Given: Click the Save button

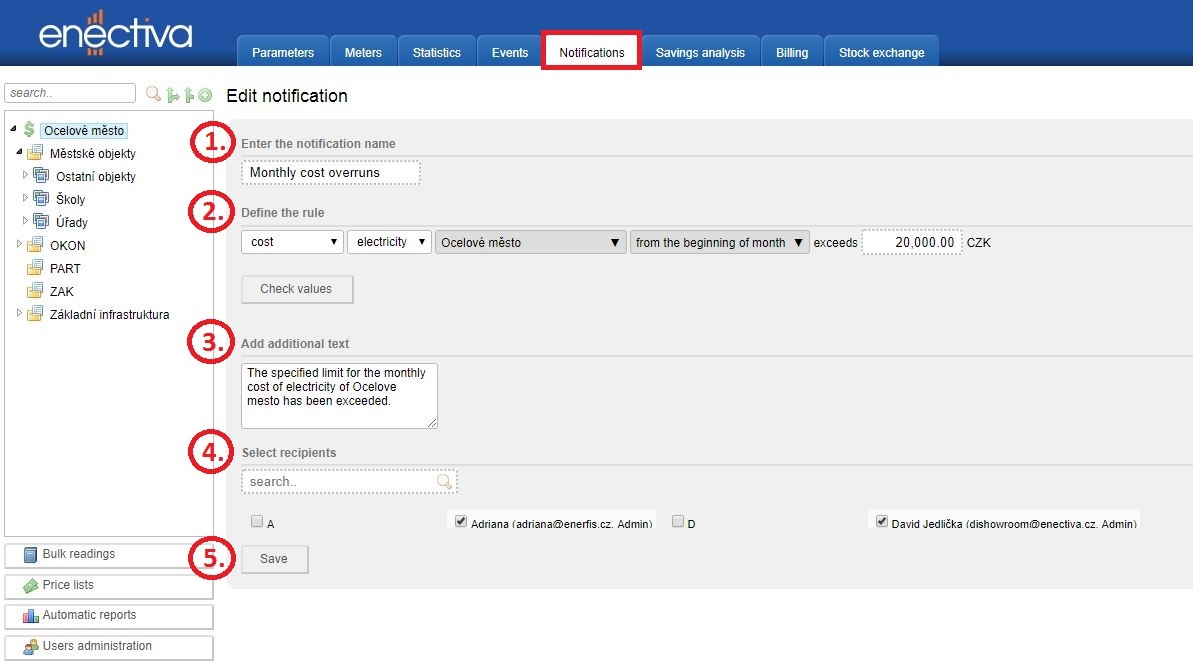Looking at the screenshot, I should tap(274, 559).
